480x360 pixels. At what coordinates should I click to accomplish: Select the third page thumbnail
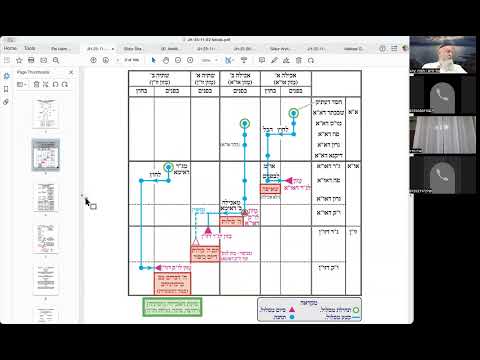pos(46,197)
